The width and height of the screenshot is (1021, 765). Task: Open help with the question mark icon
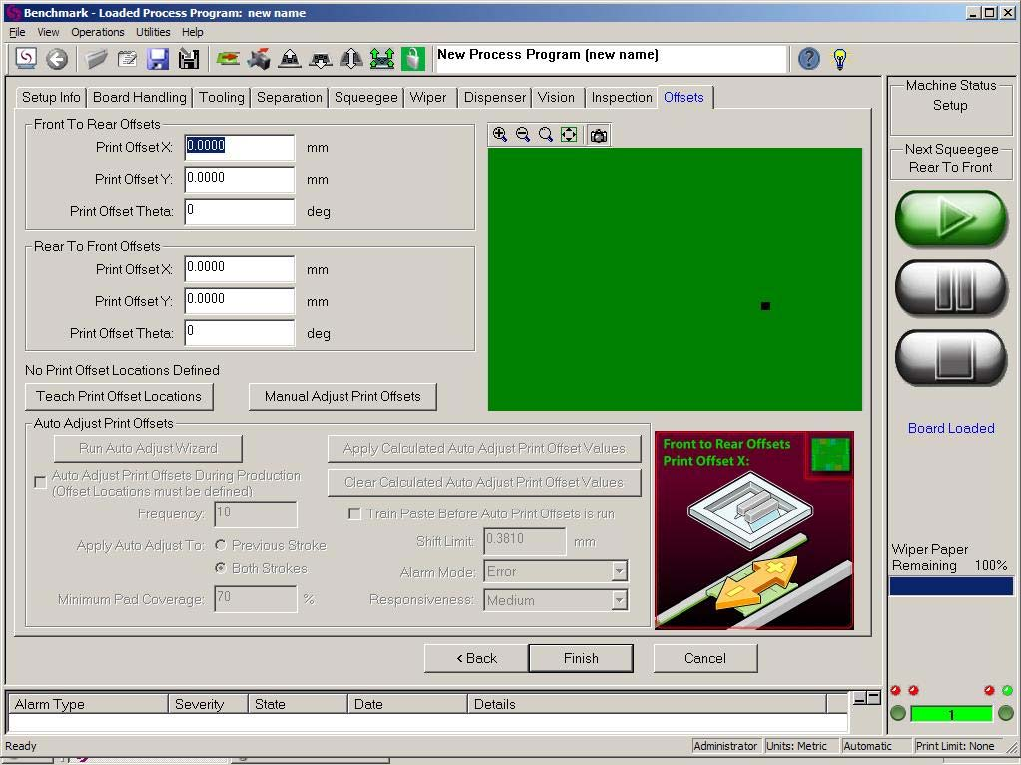click(x=808, y=59)
